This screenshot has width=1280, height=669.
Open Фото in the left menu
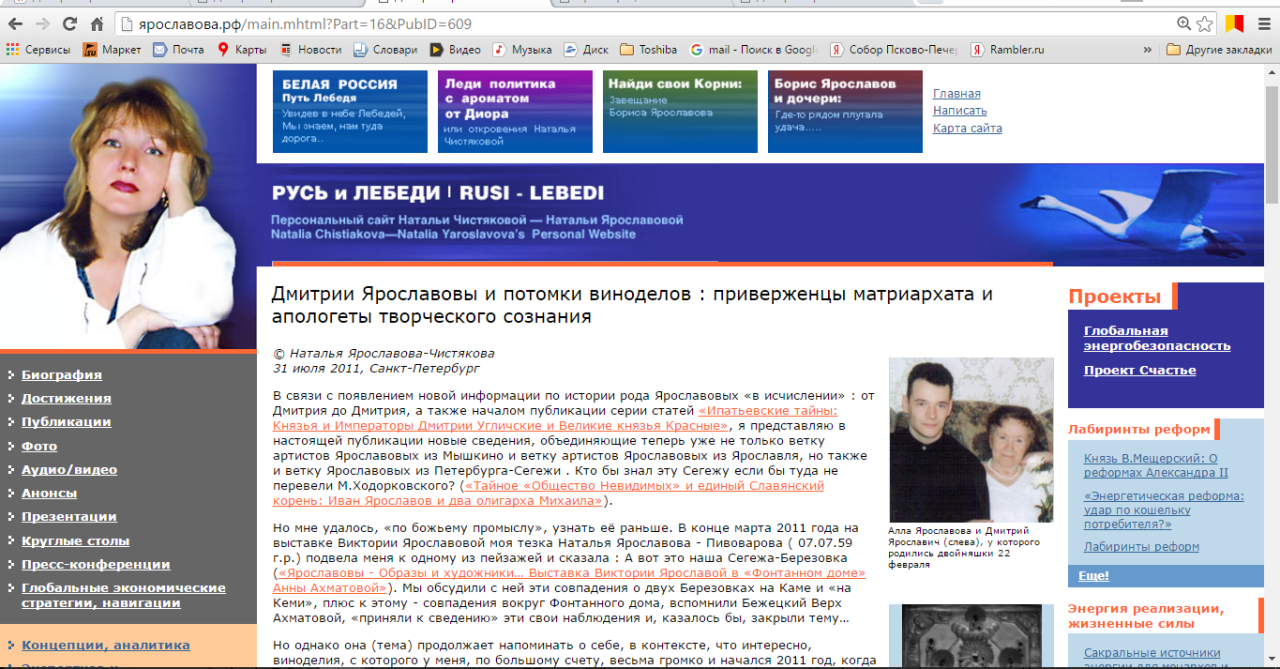(40, 446)
